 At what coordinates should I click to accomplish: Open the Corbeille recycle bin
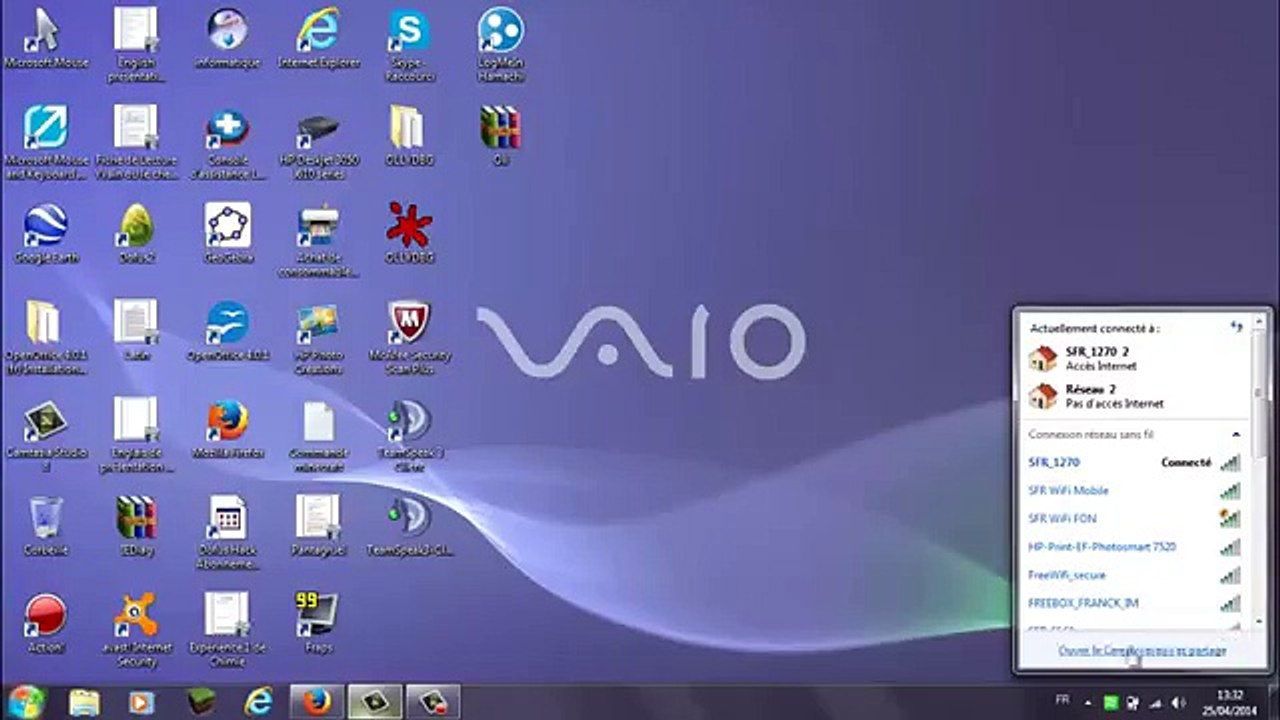coord(46,526)
